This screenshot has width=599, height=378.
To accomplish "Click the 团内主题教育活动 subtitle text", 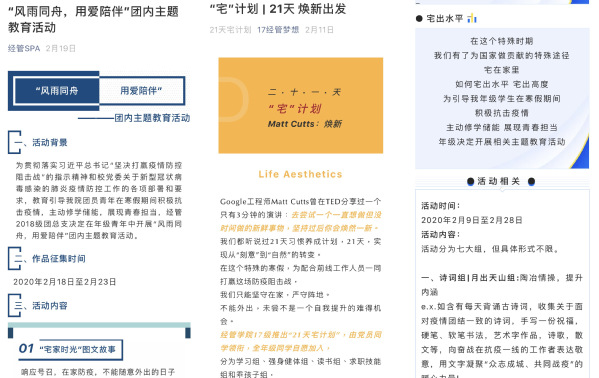I will [152, 118].
